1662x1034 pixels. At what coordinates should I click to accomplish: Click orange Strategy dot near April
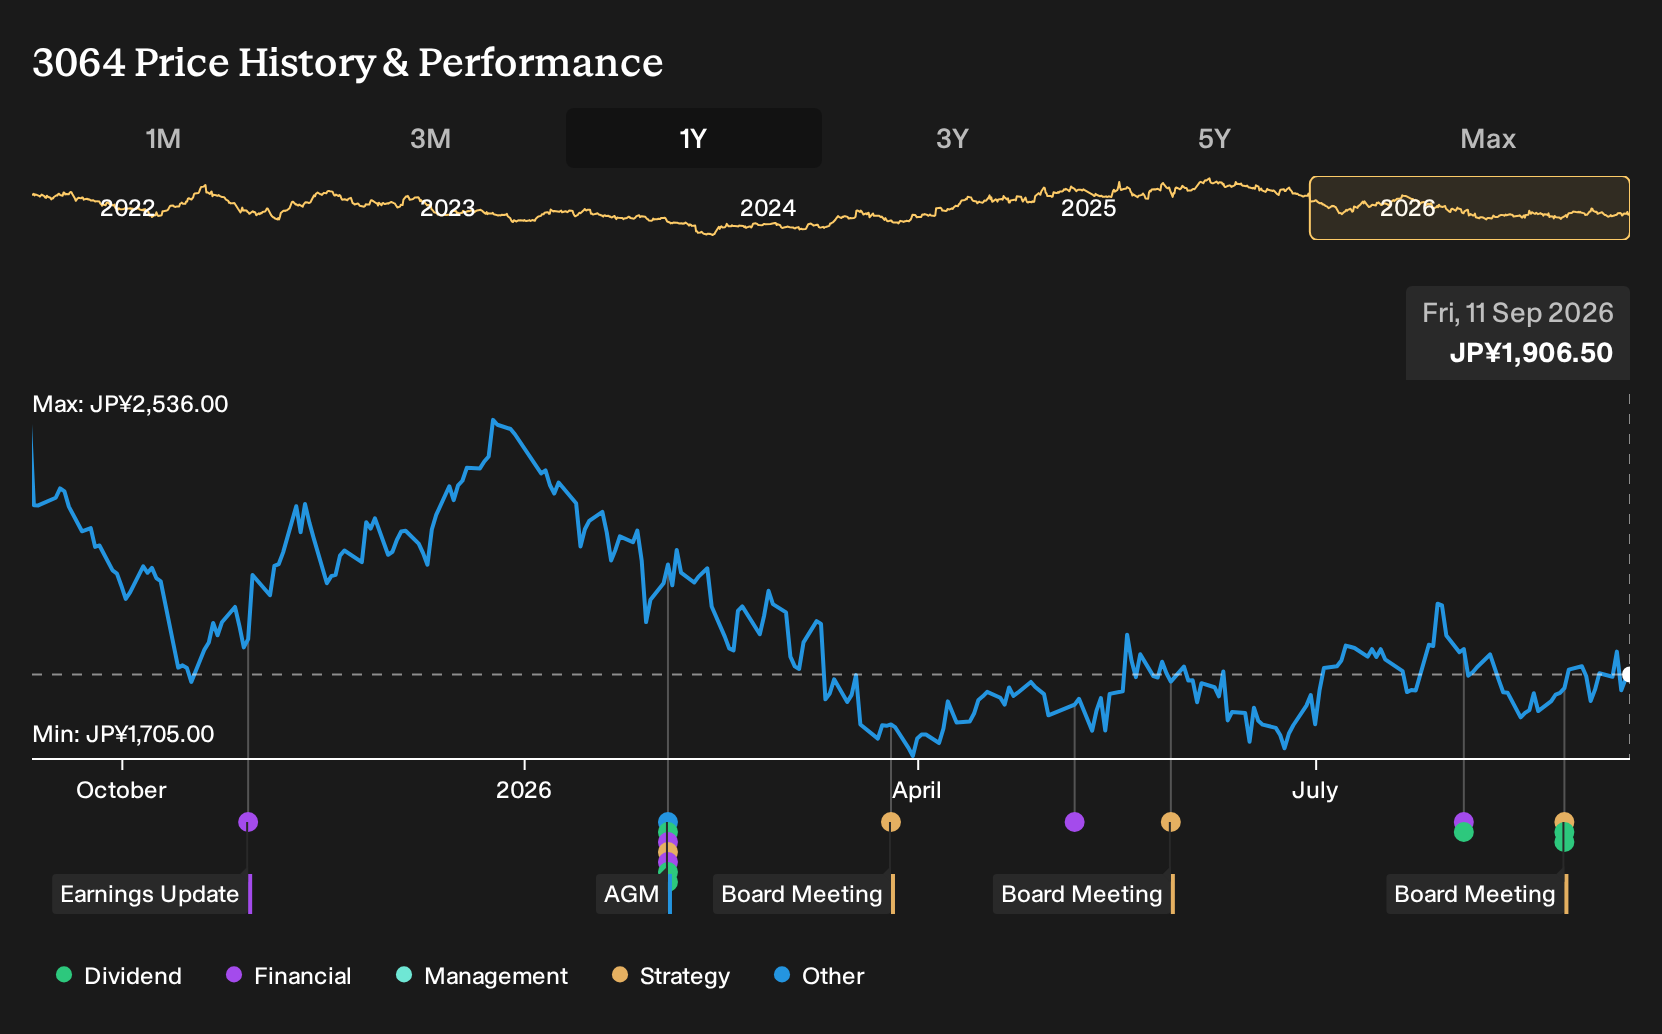[x=891, y=822]
